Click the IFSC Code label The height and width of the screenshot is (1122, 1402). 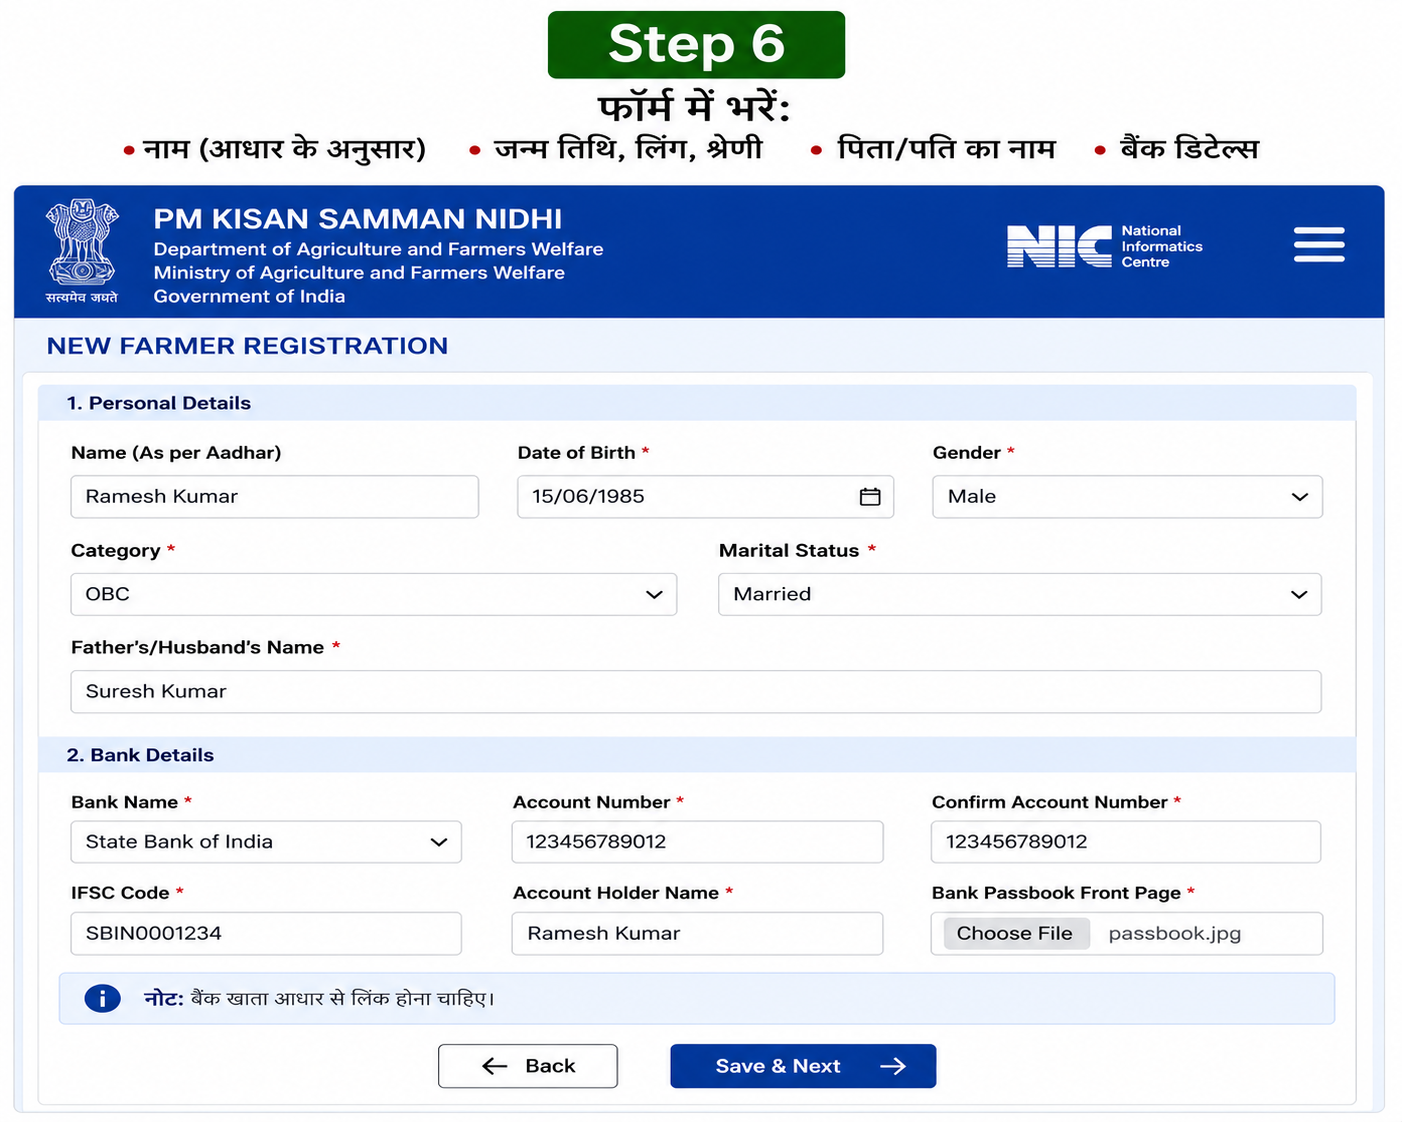pyautogui.click(x=120, y=893)
